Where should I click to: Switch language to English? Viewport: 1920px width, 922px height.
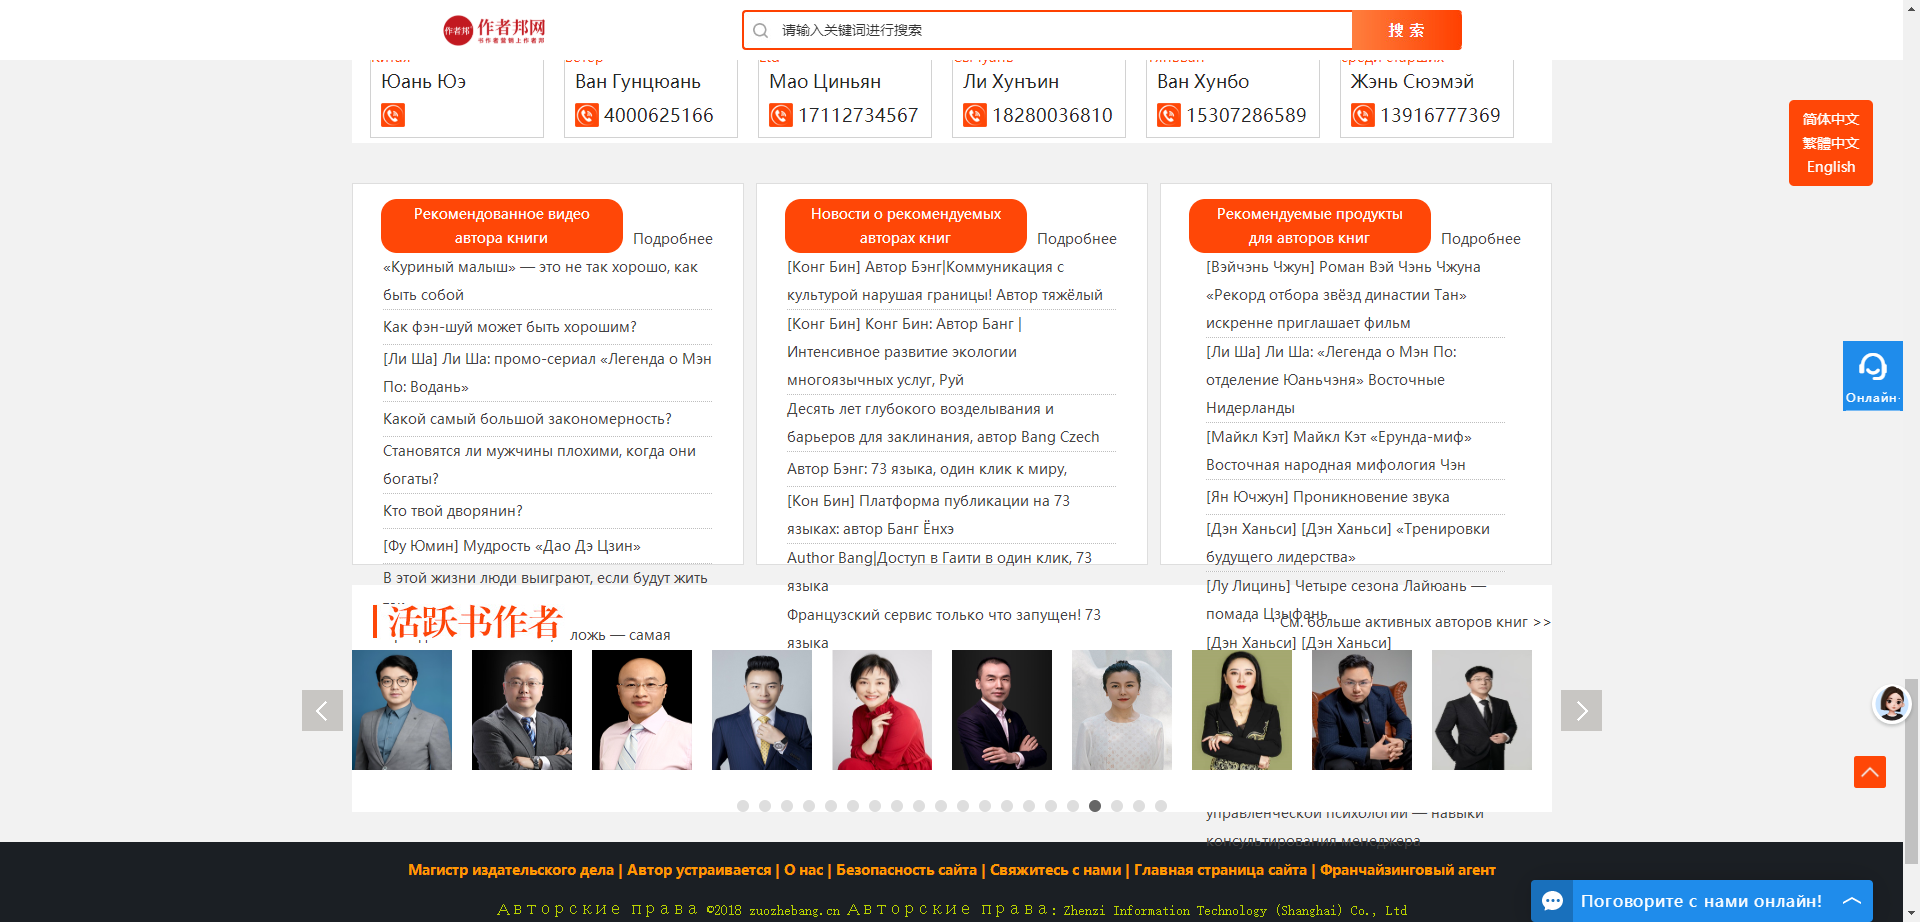(1830, 167)
